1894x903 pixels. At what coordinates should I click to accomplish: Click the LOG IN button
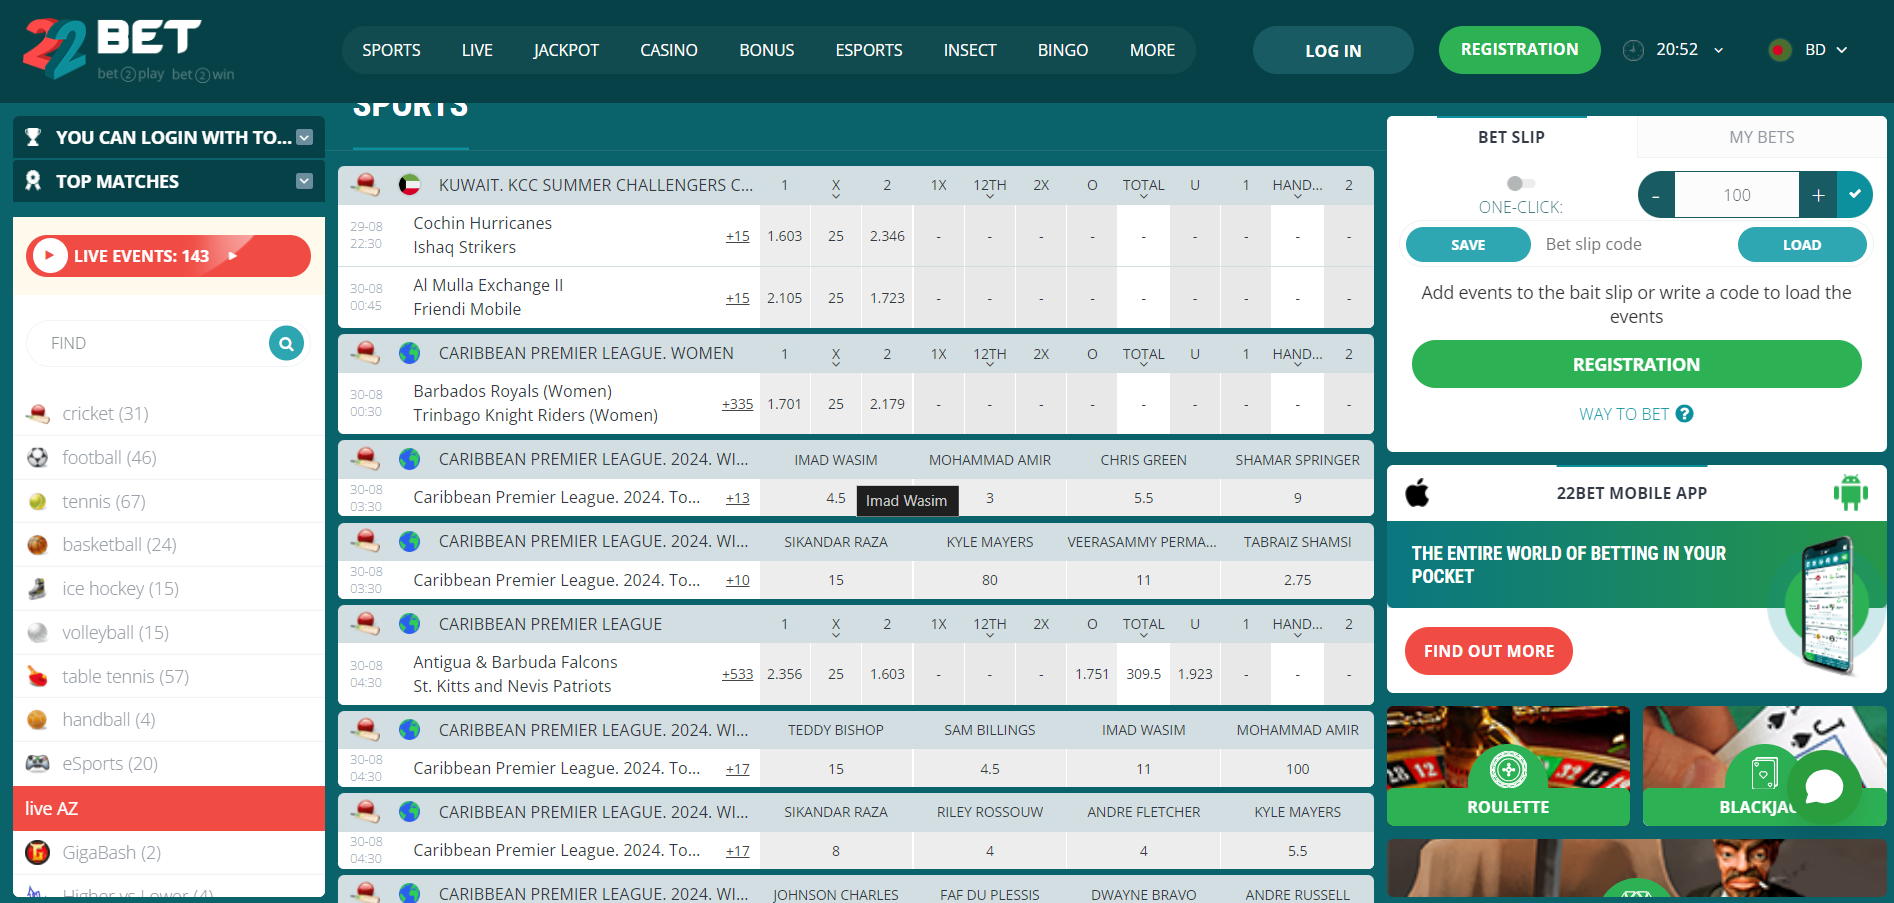[1333, 50]
